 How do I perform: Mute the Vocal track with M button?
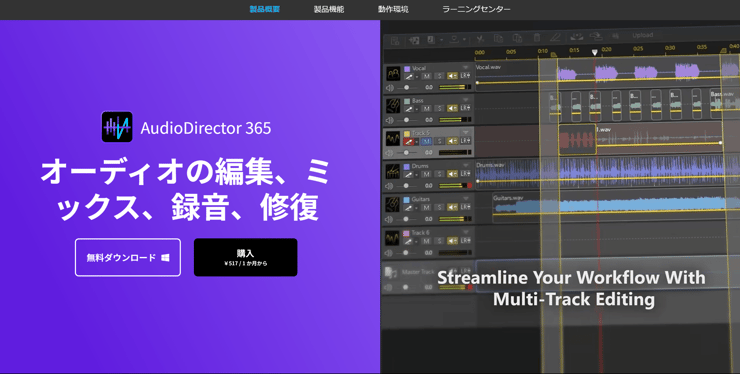[427, 76]
